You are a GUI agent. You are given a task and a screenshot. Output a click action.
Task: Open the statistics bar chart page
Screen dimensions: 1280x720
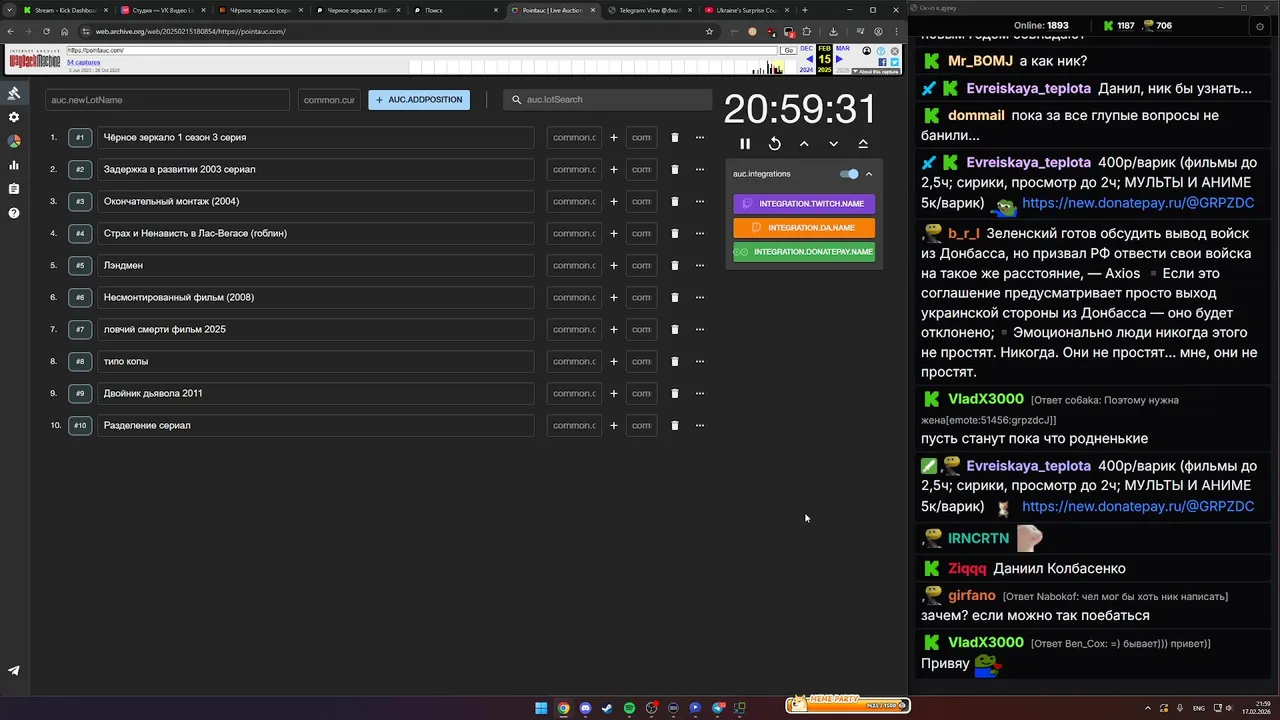click(14, 165)
